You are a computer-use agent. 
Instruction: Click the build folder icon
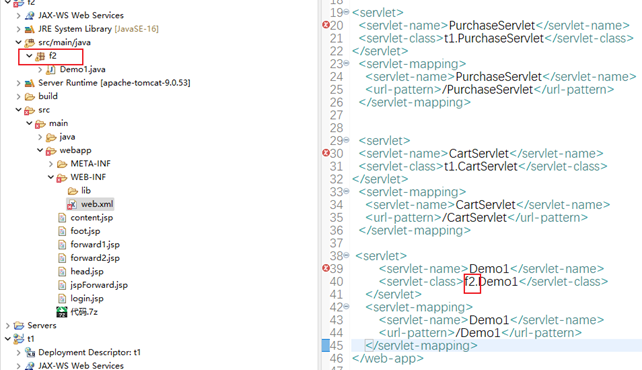tap(29, 97)
